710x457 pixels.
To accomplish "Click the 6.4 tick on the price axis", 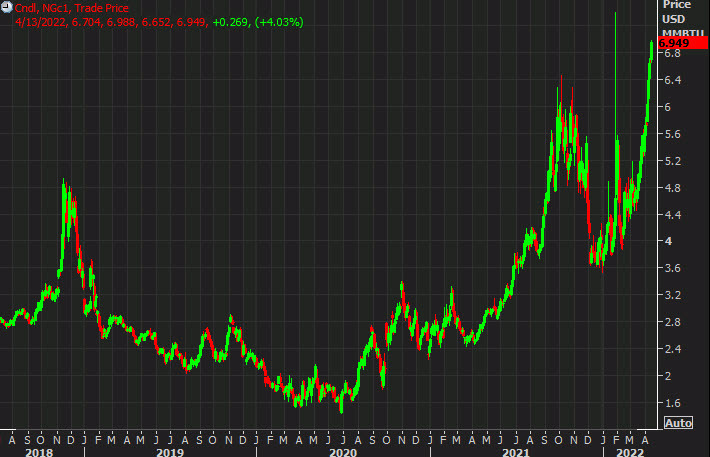I will tap(672, 80).
